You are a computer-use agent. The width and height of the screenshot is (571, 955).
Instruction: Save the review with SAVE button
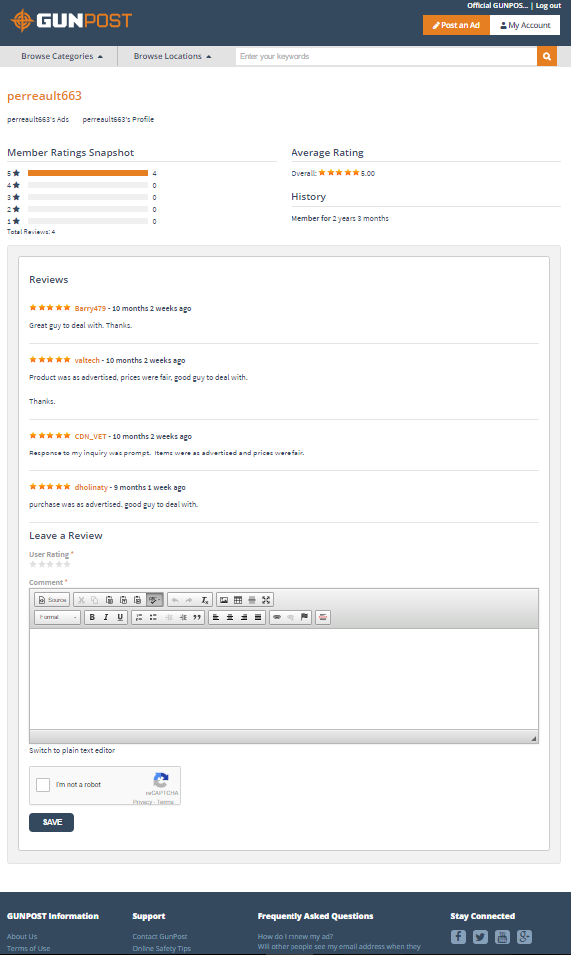51,822
